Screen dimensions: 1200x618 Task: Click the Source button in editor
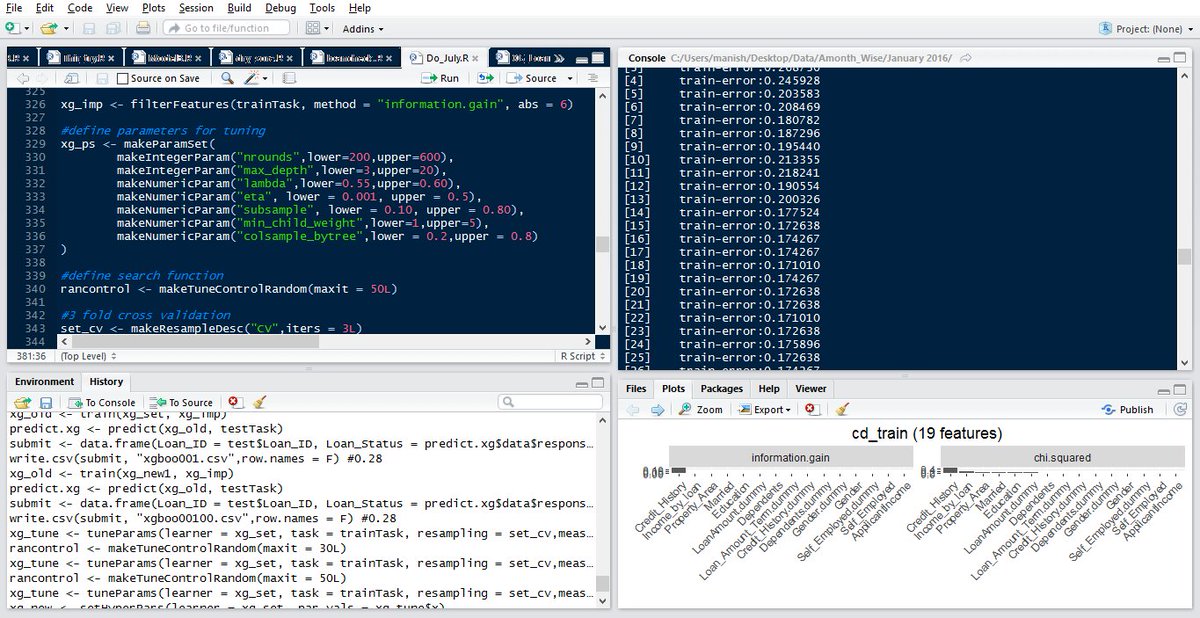(532, 78)
